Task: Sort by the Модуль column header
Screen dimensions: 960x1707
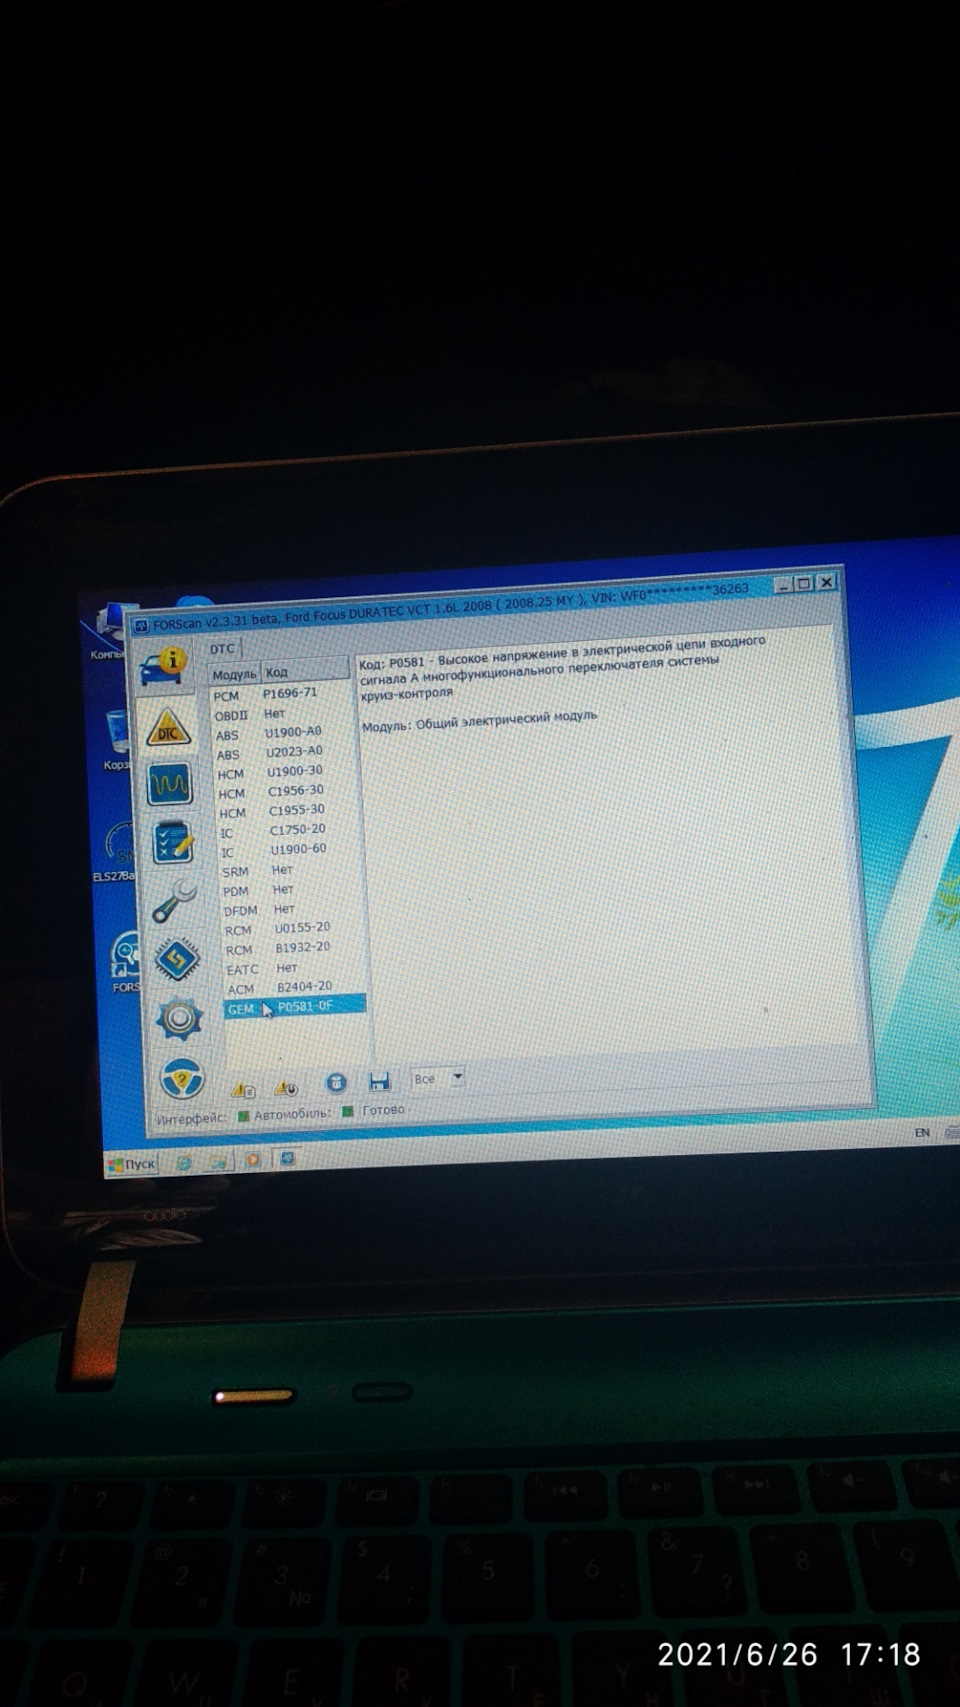Action: point(234,675)
